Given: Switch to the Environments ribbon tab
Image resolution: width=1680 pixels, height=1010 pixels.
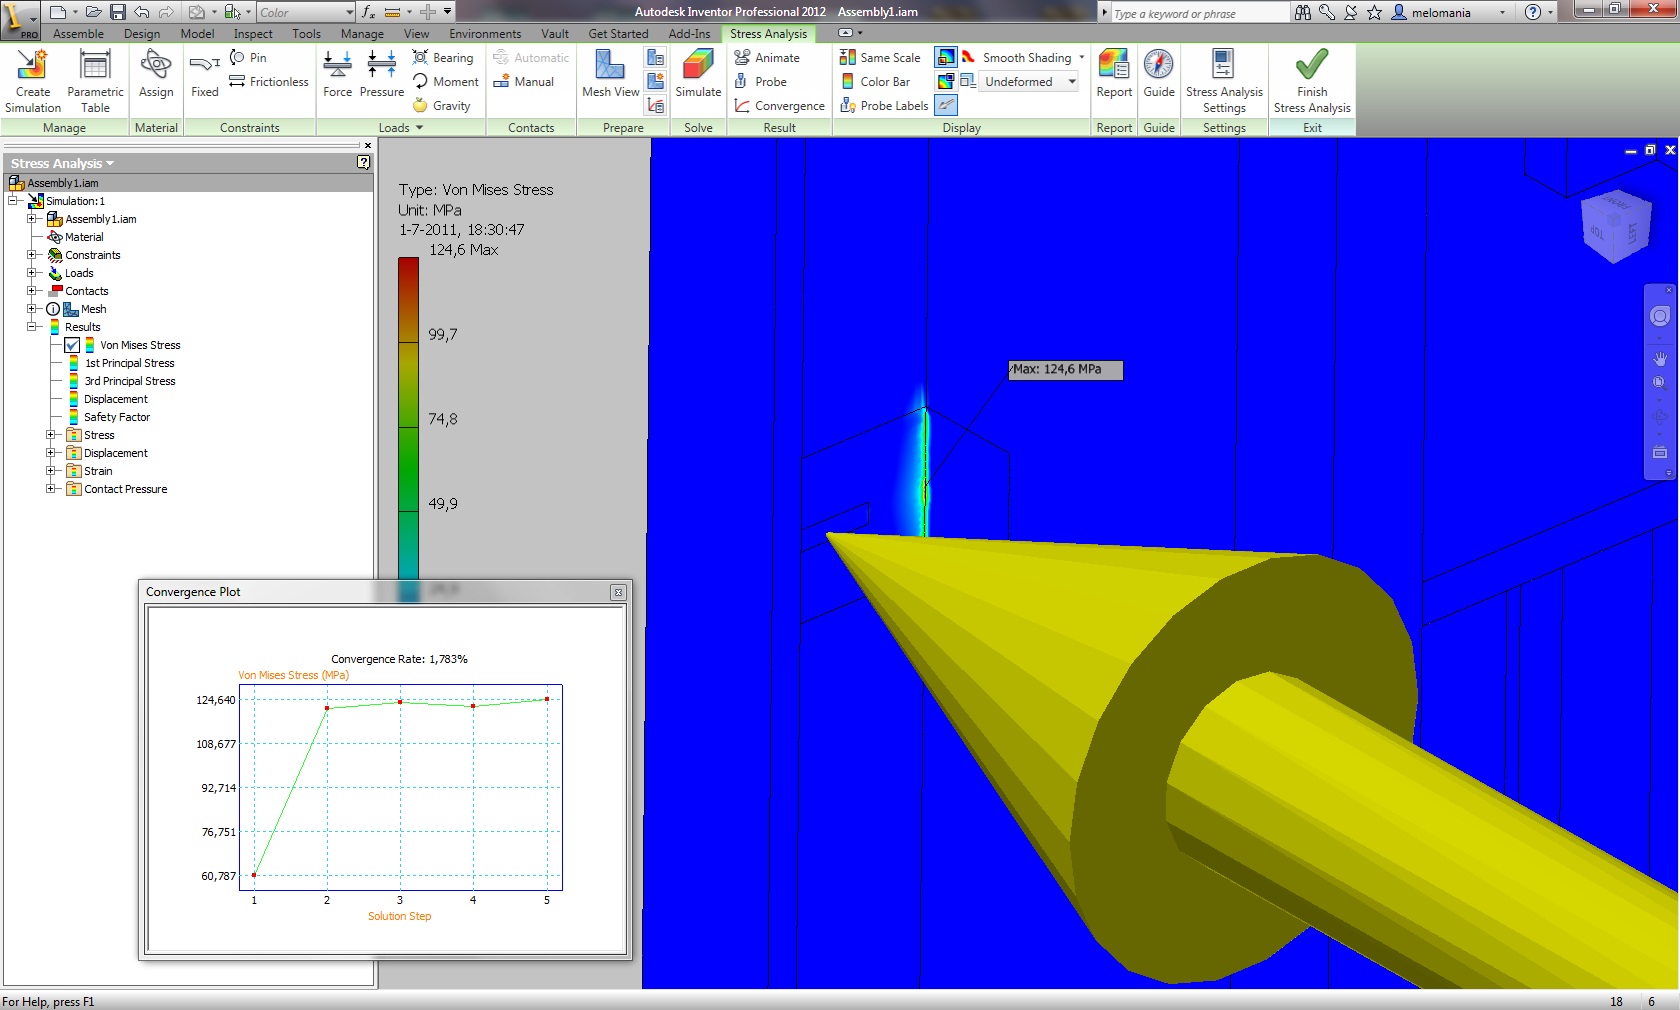Looking at the screenshot, I should 484,33.
